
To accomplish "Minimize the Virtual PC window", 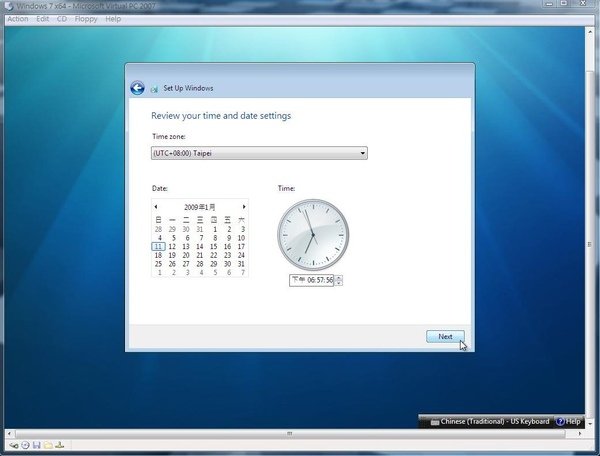I will 550,3.
